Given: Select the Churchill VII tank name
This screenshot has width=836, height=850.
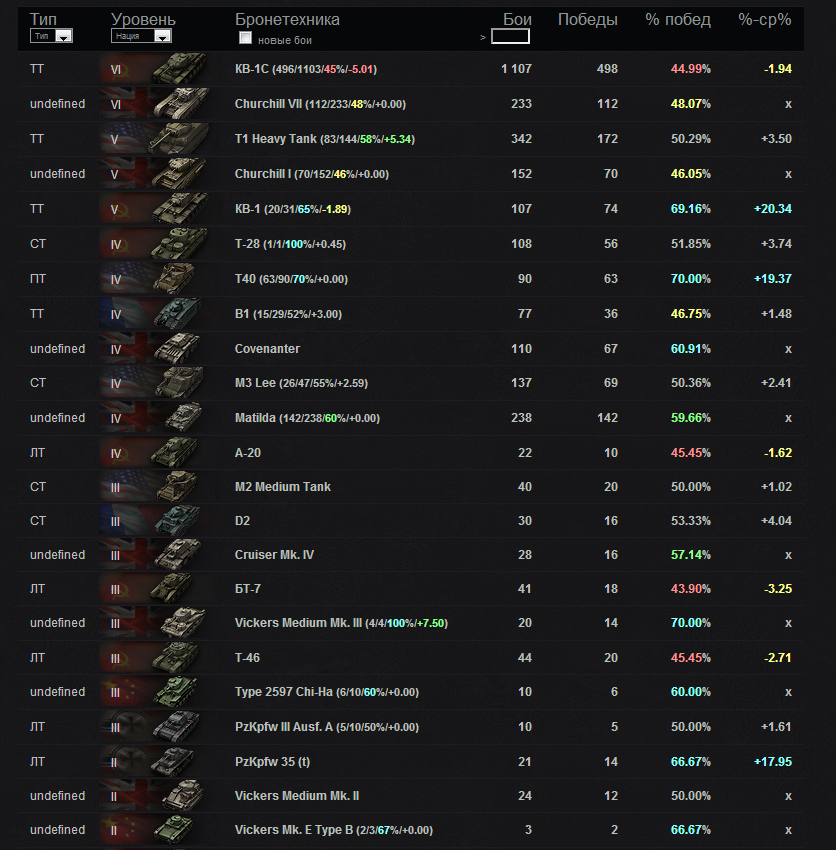Looking at the screenshot, I should [268, 104].
